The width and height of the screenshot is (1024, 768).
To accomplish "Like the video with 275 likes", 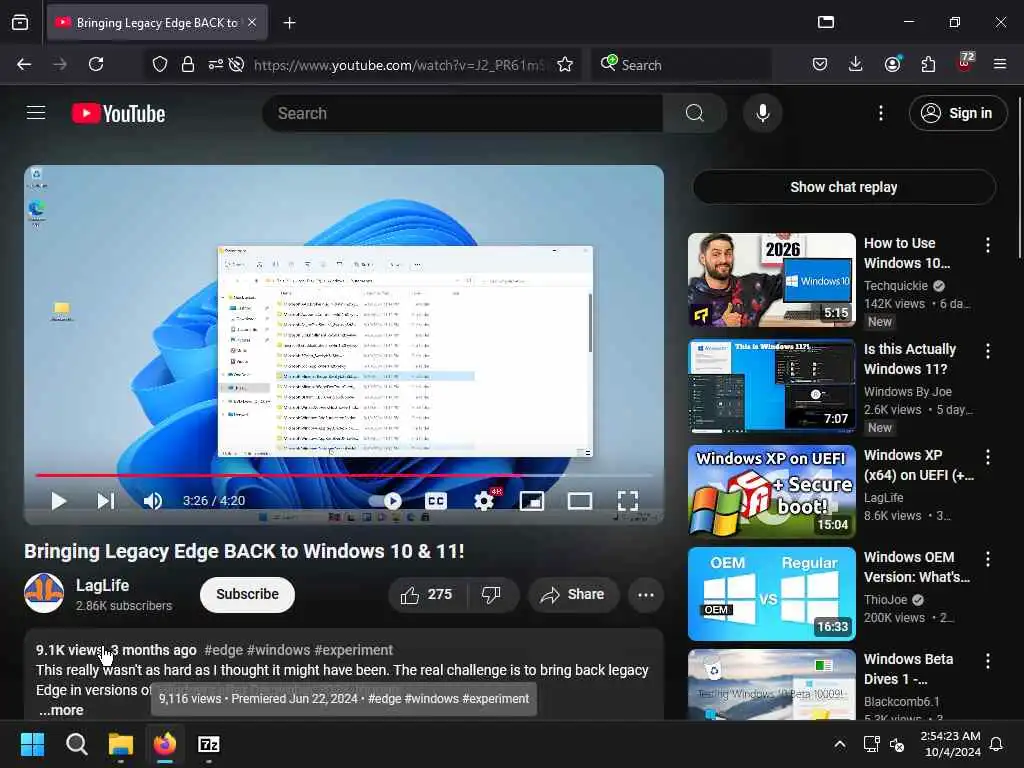I will coord(428,594).
